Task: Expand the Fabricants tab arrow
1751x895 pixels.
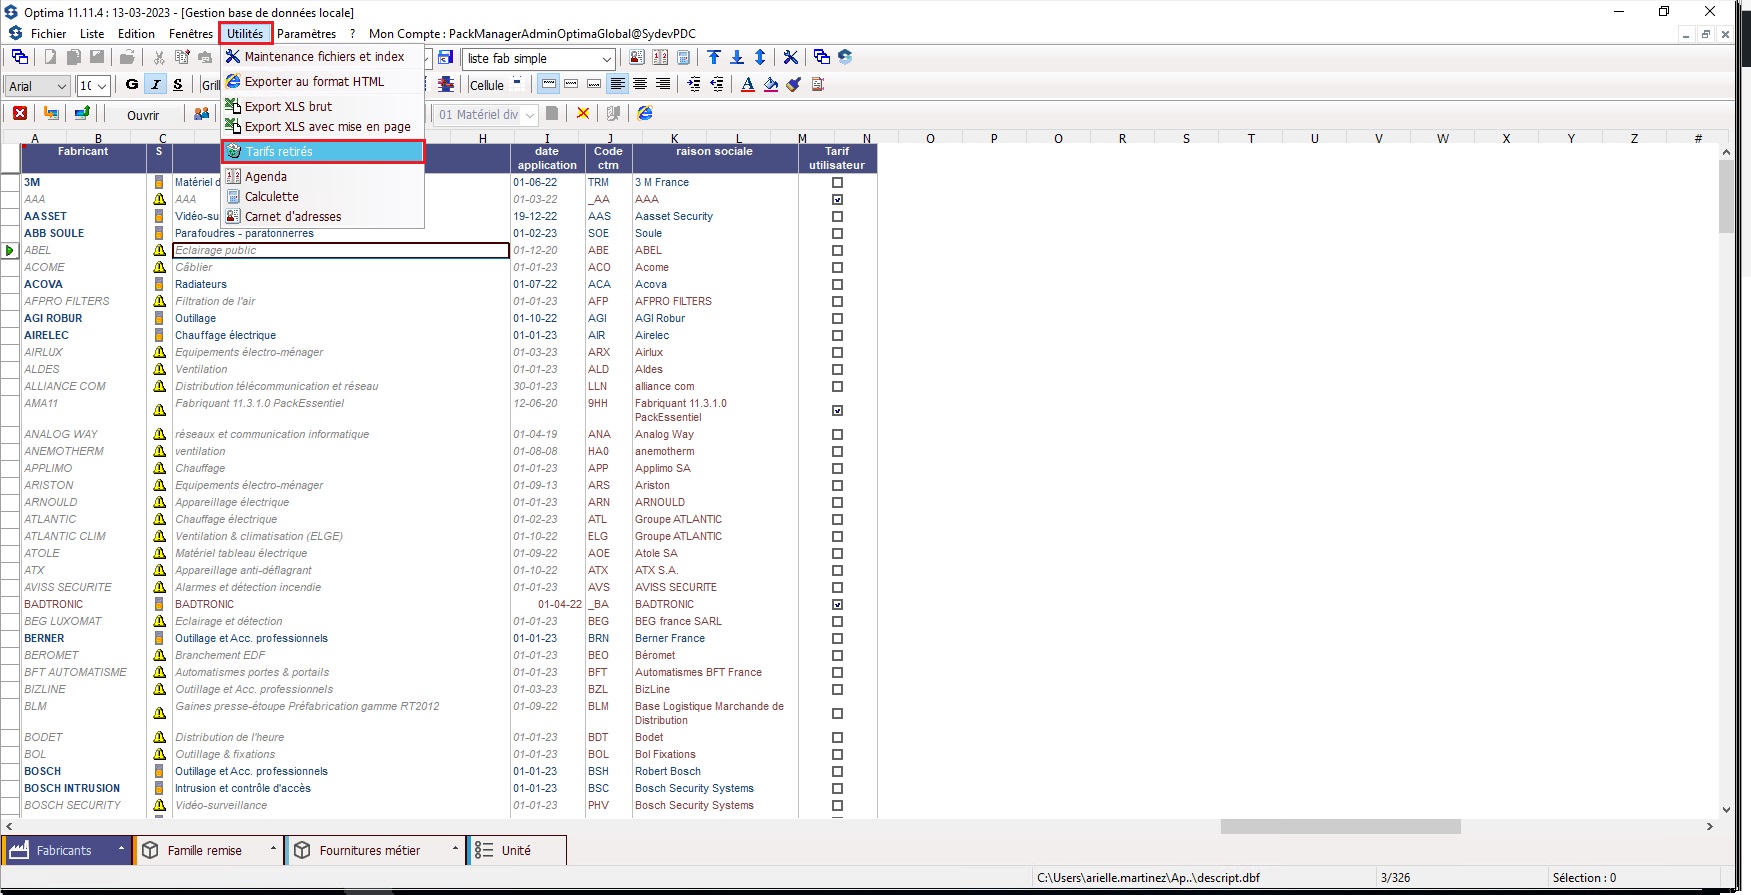Action: tap(121, 850)
